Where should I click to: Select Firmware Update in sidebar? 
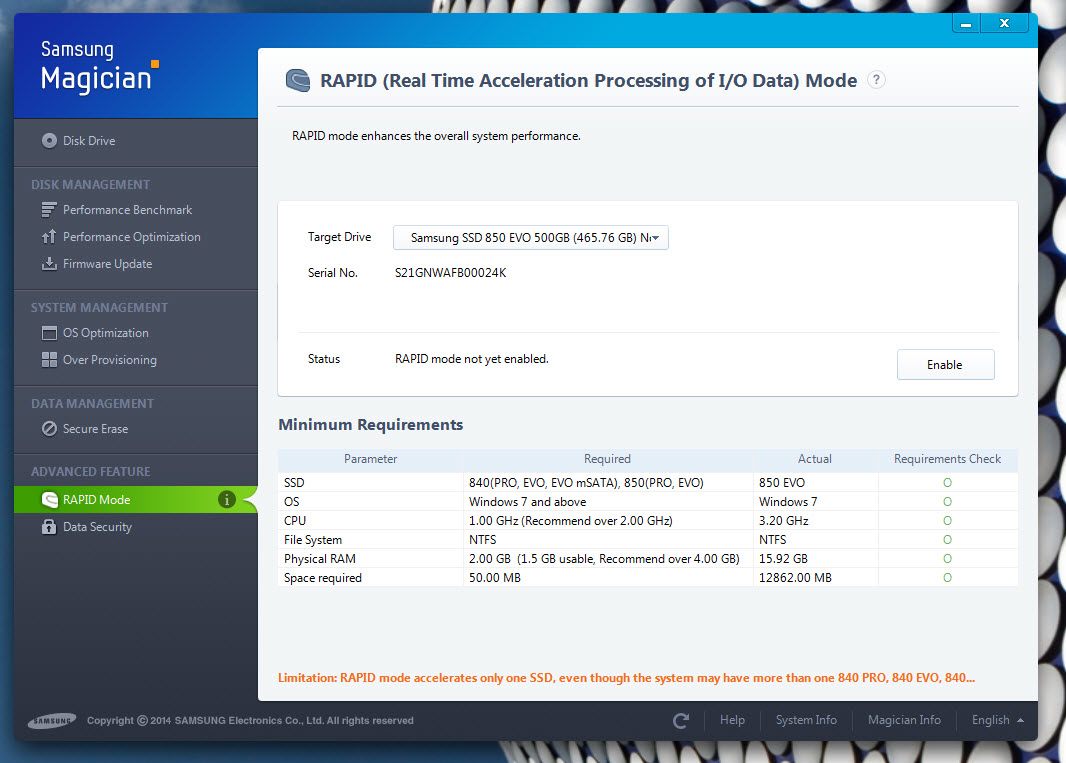(x=107, y=264)
